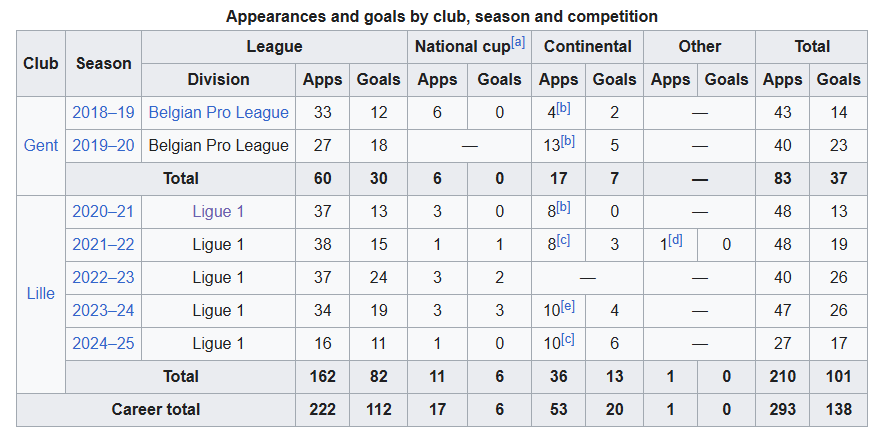Select the Career total goals cell 138

pyautogui.click(x=839, y=410)
